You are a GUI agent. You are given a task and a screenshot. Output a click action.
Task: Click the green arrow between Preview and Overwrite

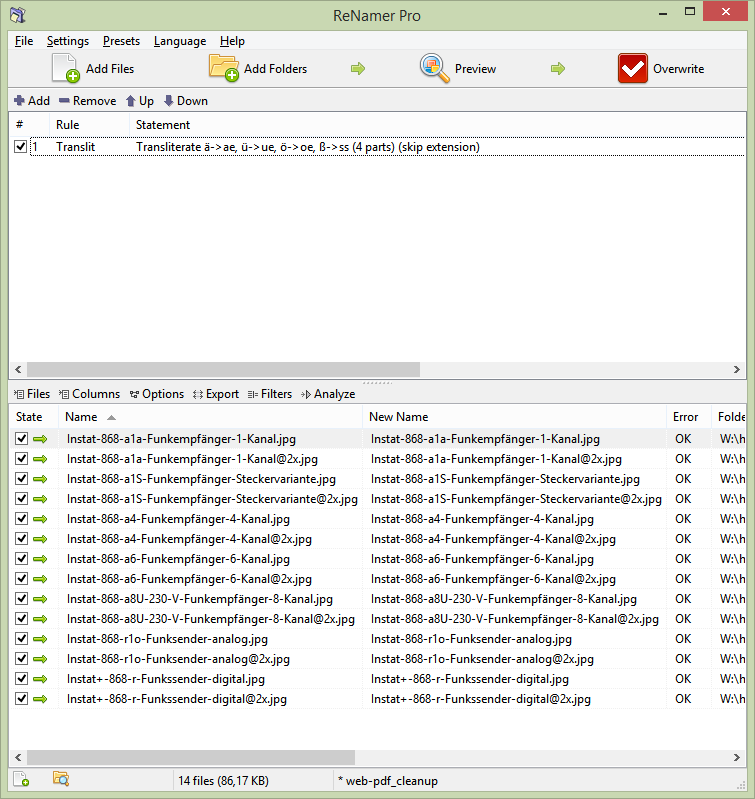[558, 68]
